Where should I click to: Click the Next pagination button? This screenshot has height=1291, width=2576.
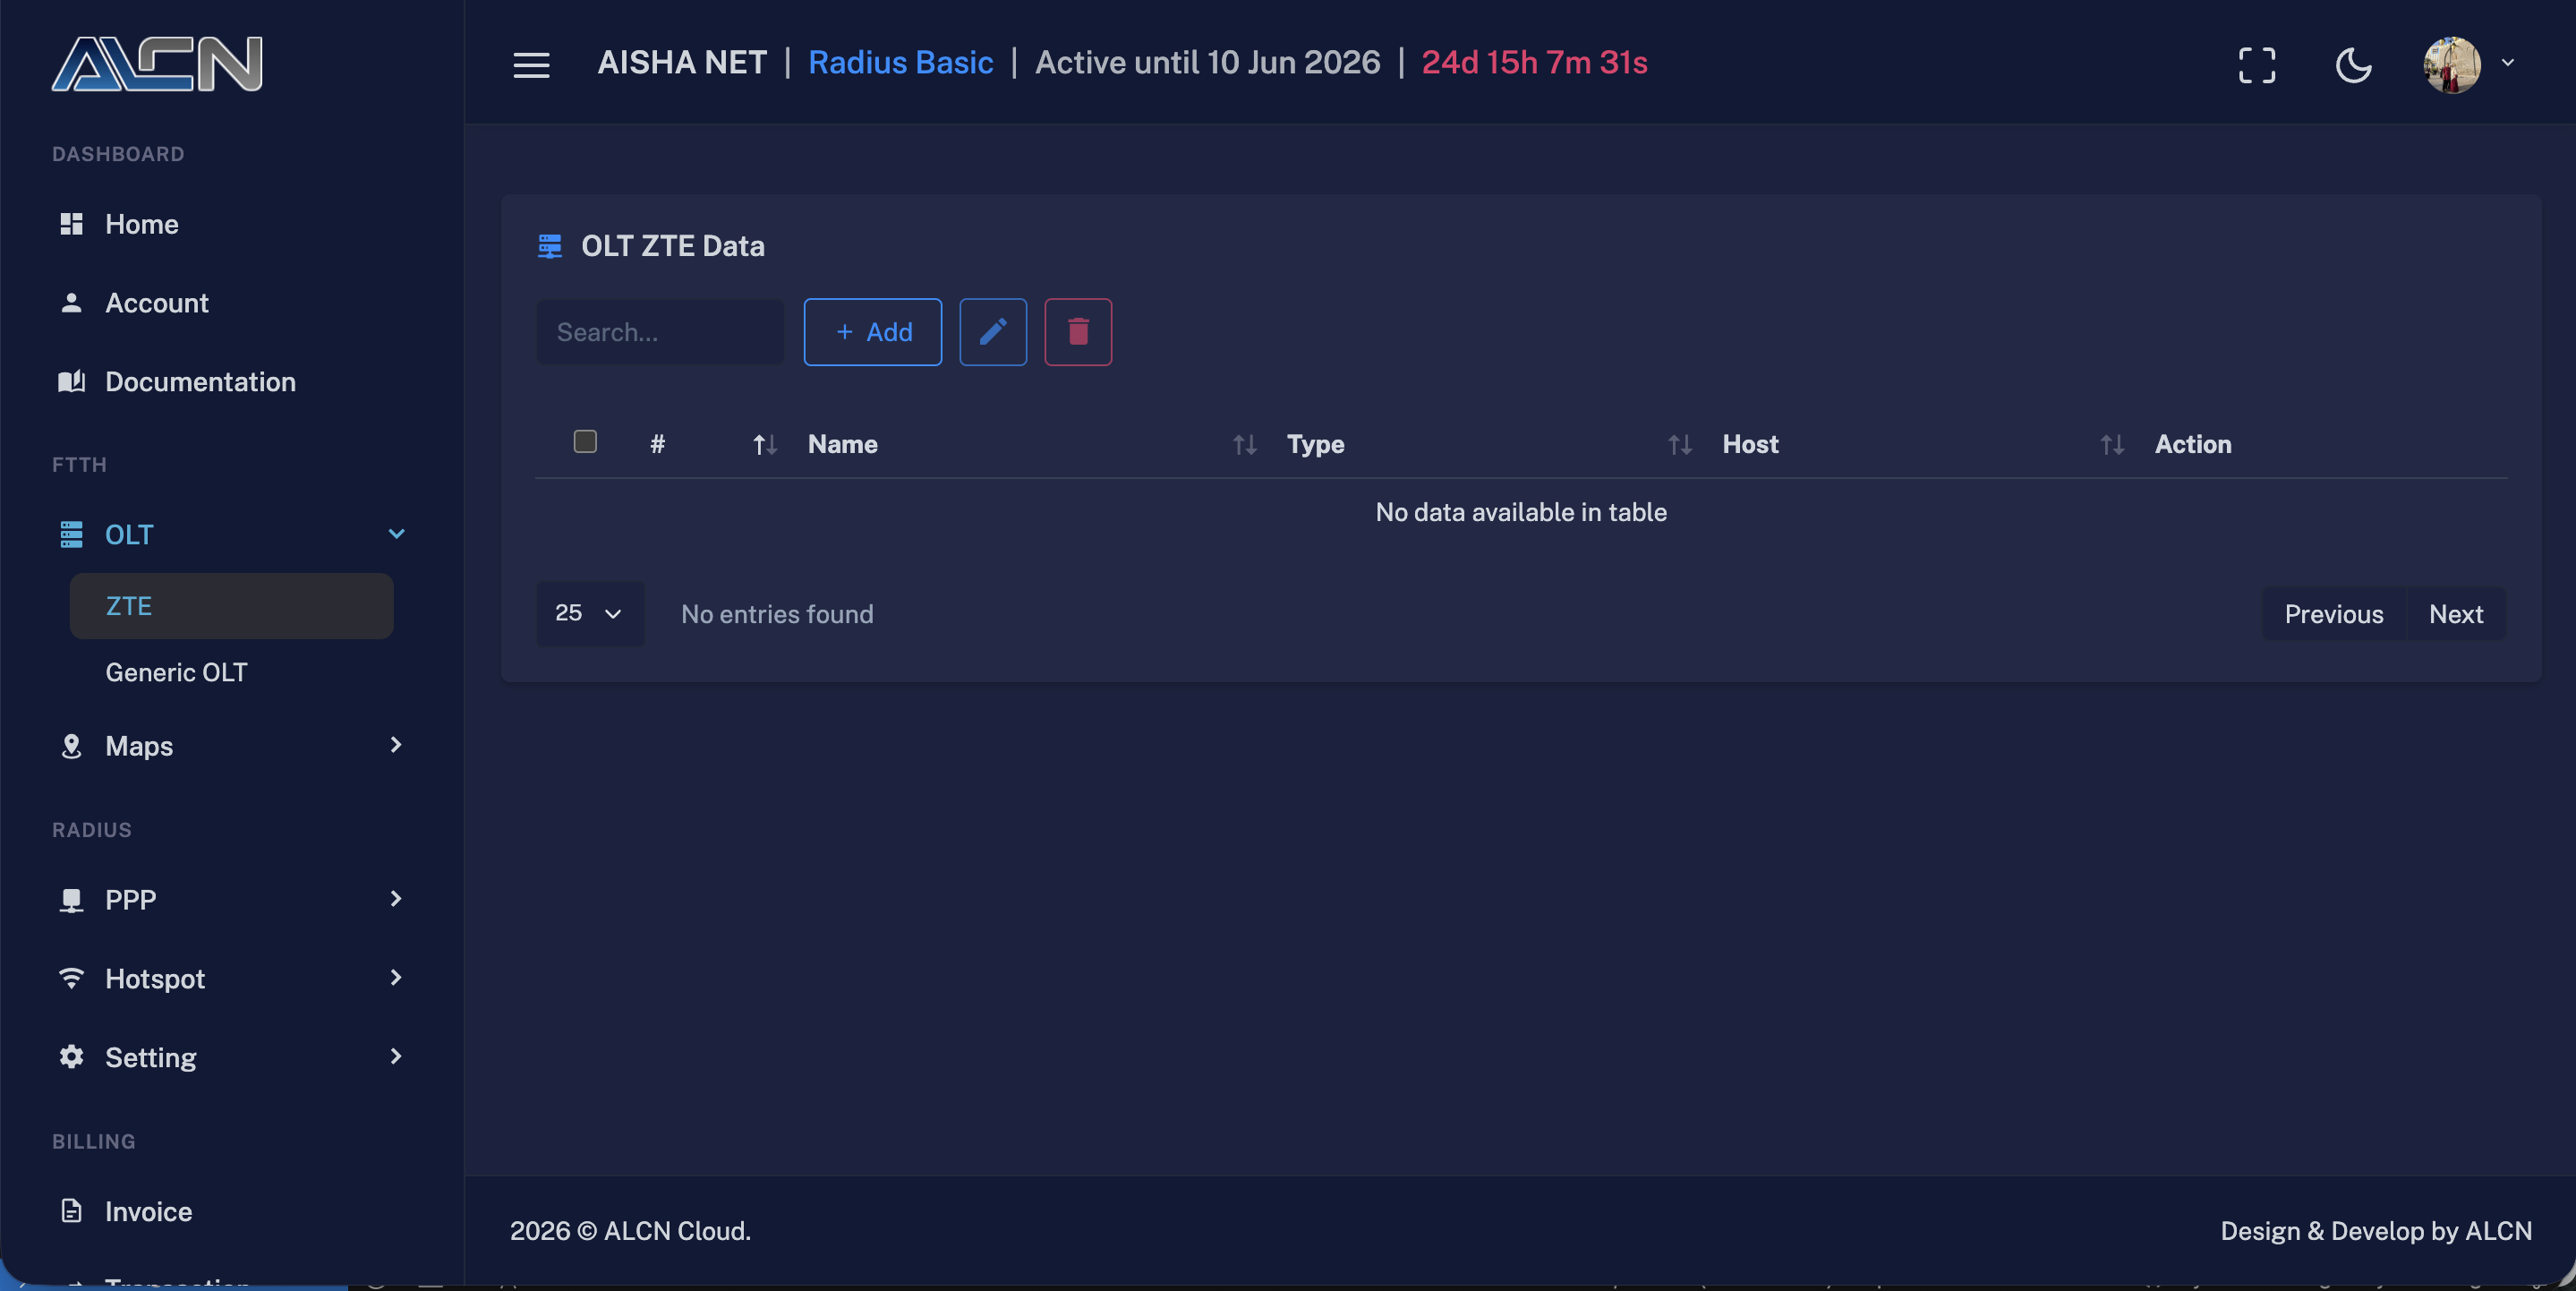[x=2455, y=614]
